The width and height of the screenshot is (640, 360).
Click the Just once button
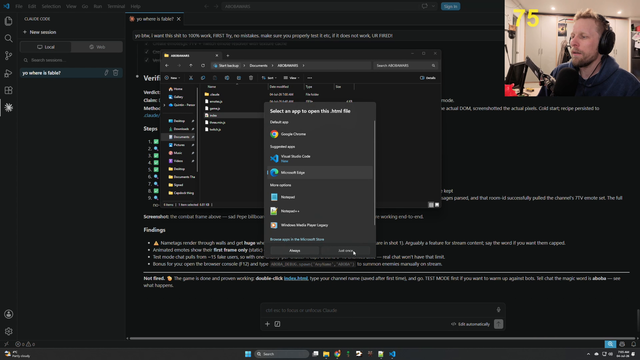click(x=345, y=251)
